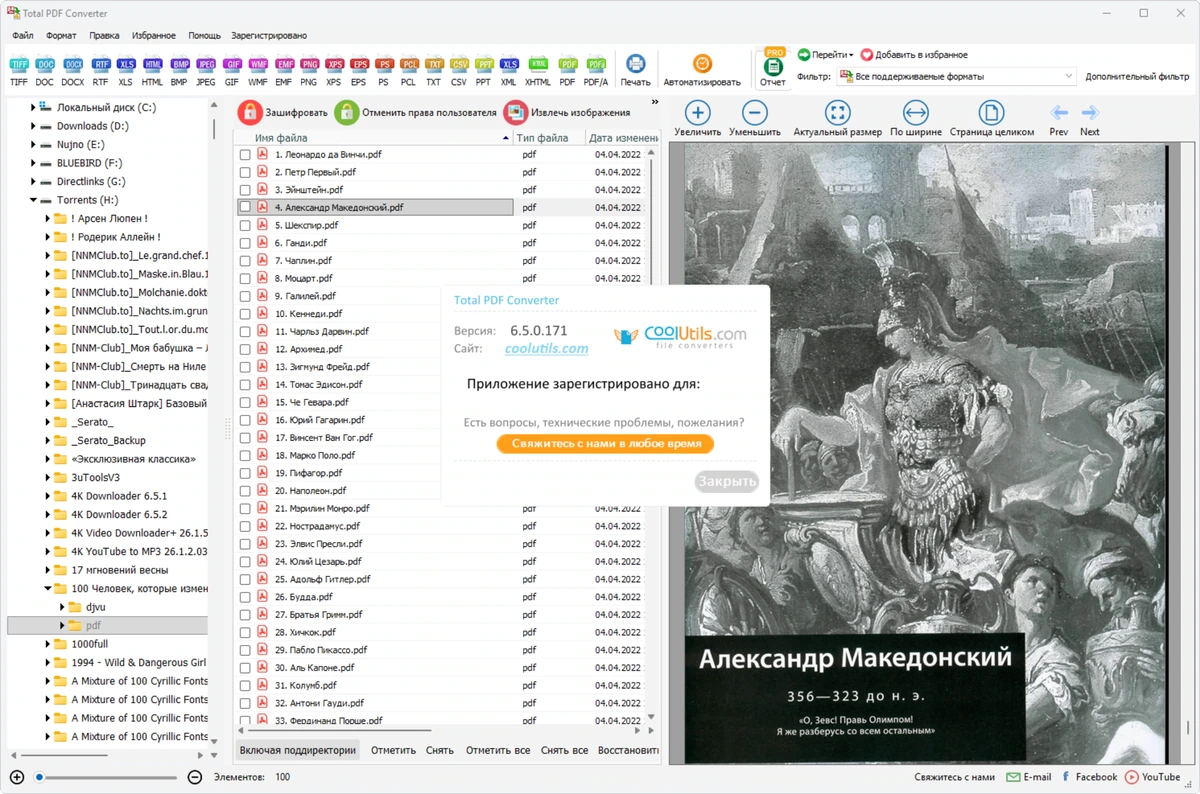Open the Формат menu

(61, 35)
